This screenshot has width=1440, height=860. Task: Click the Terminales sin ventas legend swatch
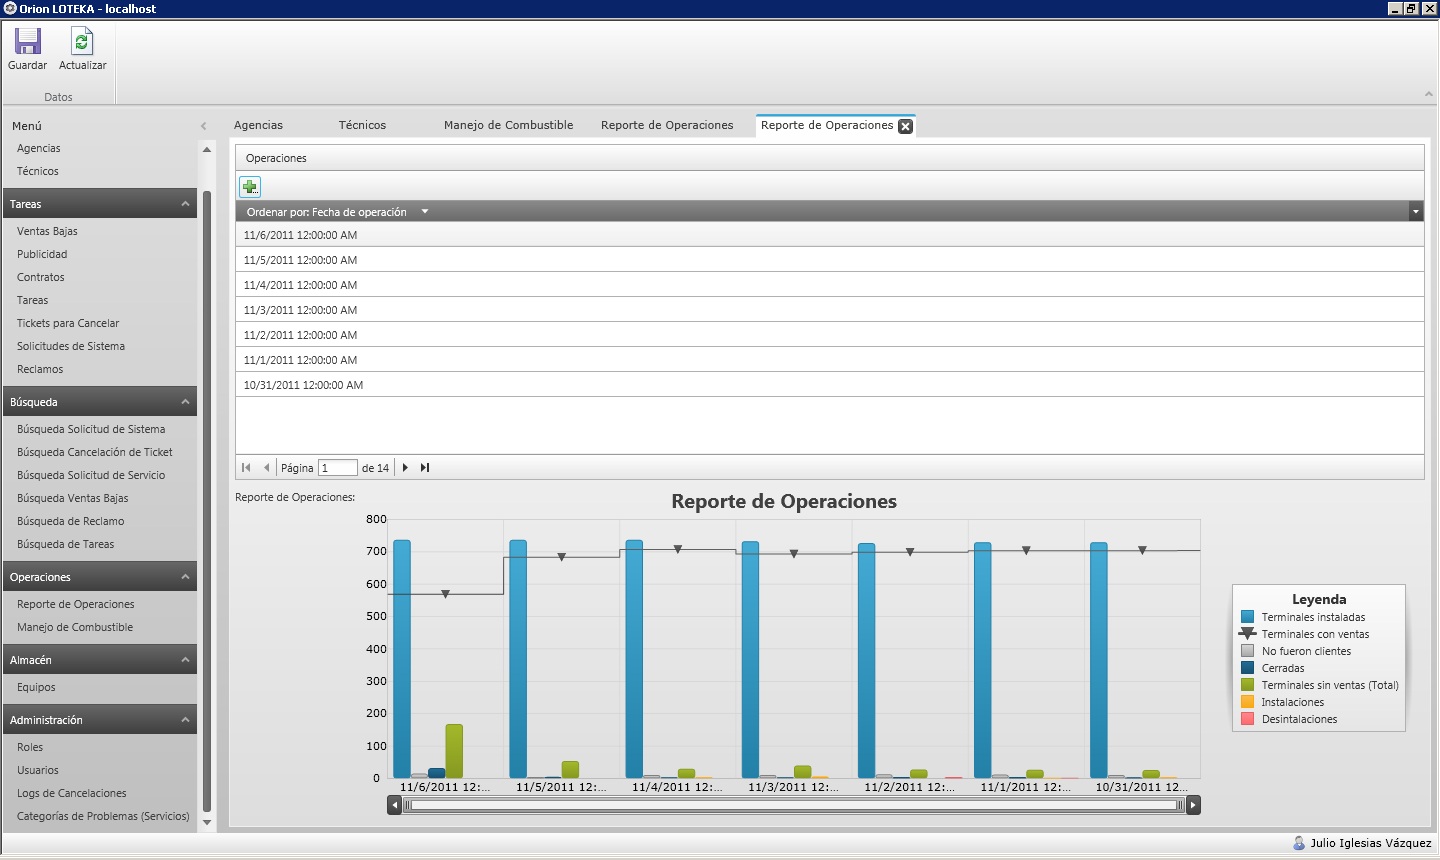[1247, 685]
